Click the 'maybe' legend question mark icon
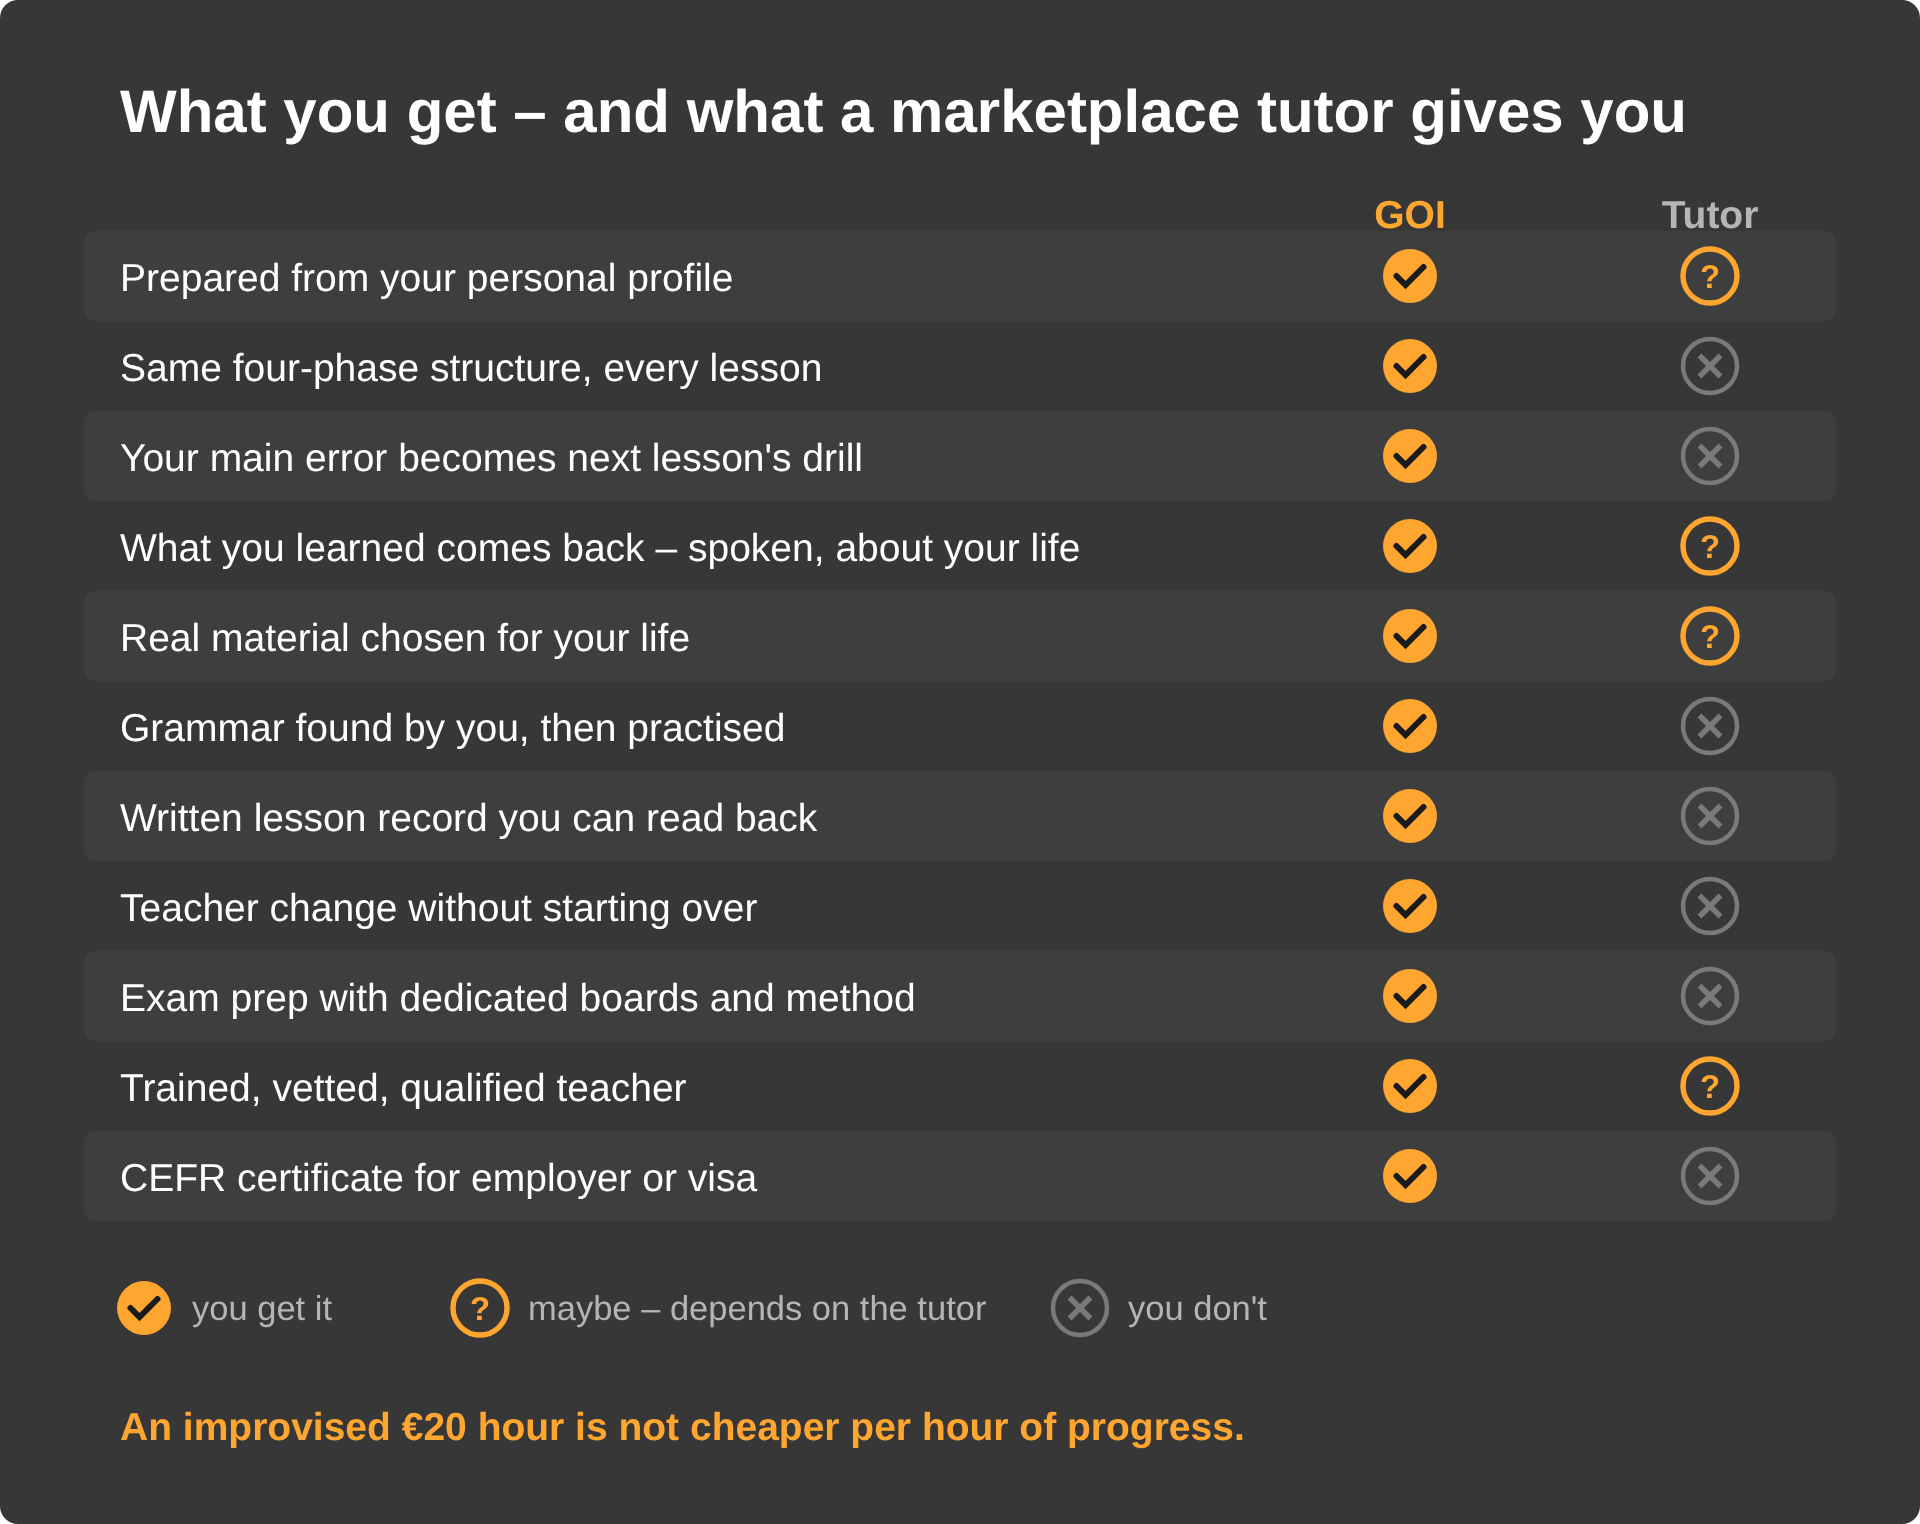The height and width of the screenshot is (1524, 1920). click(480, 1308)
